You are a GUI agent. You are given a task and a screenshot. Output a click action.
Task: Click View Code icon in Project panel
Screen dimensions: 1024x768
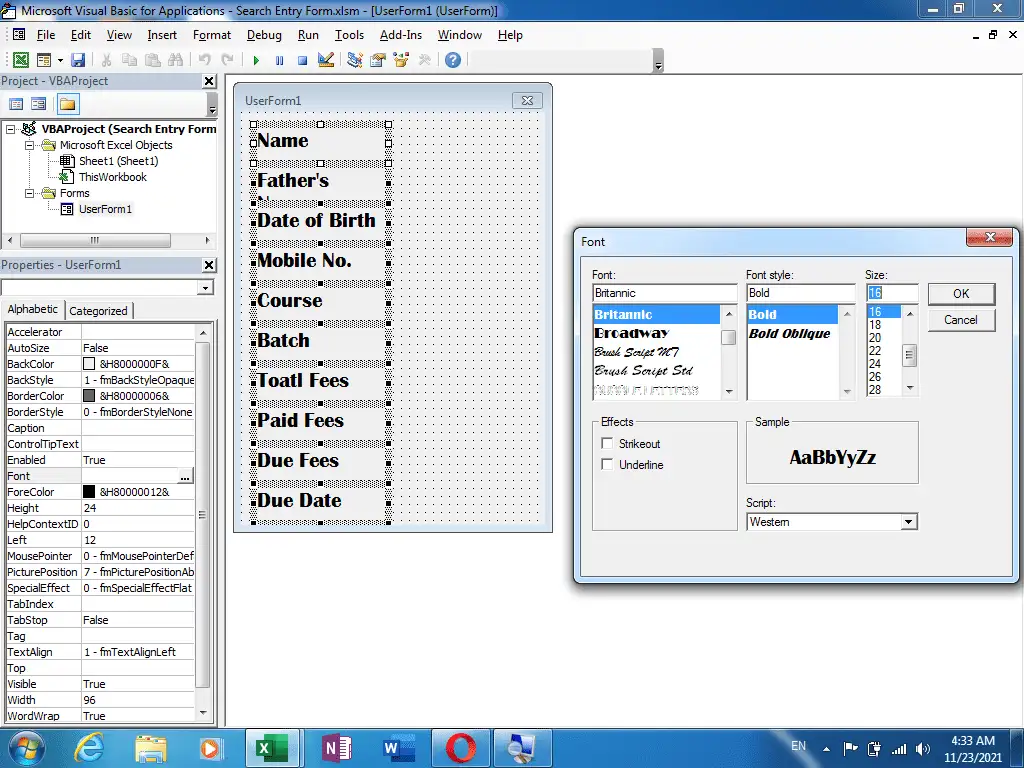click(16, 104)
